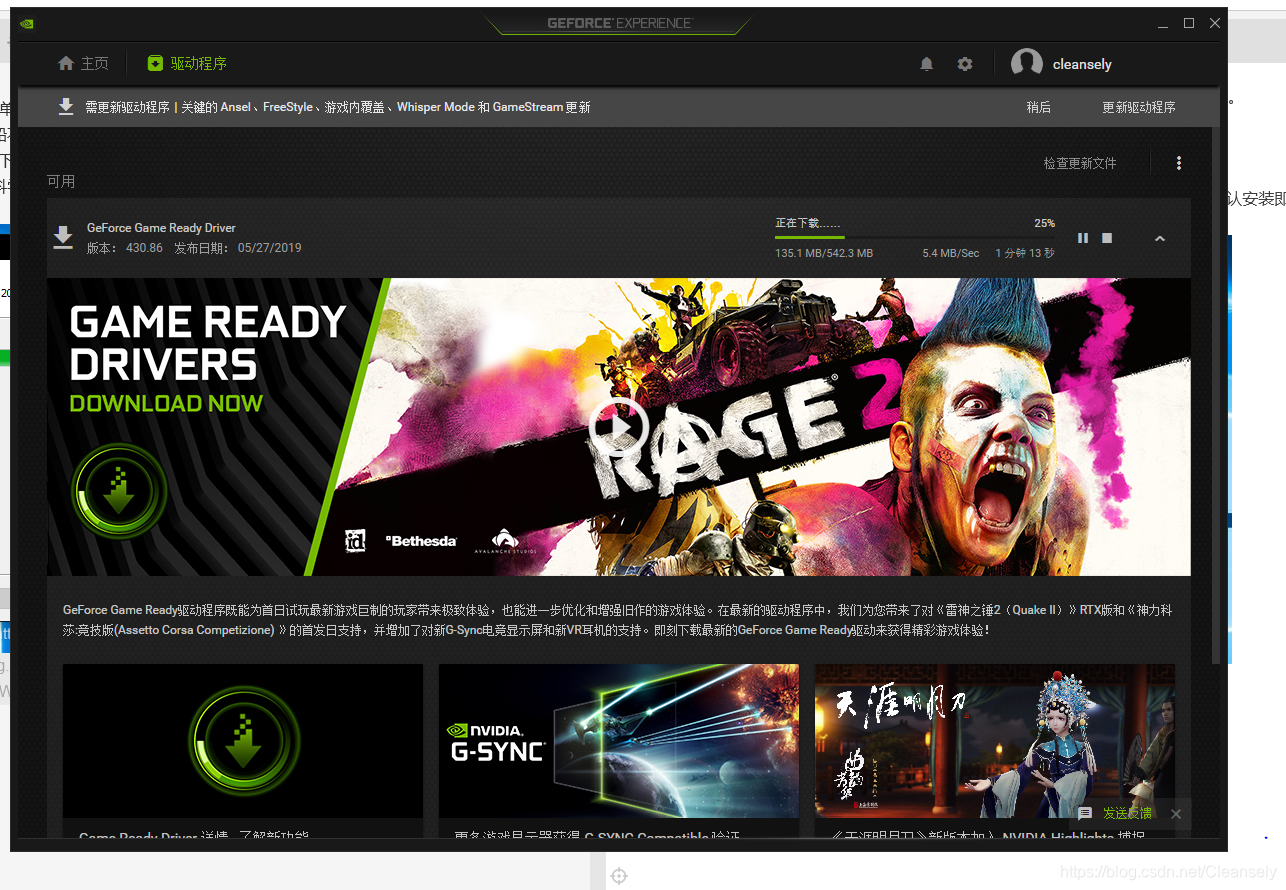
Task: Click the cleansely username
Action: [1082, 64]
